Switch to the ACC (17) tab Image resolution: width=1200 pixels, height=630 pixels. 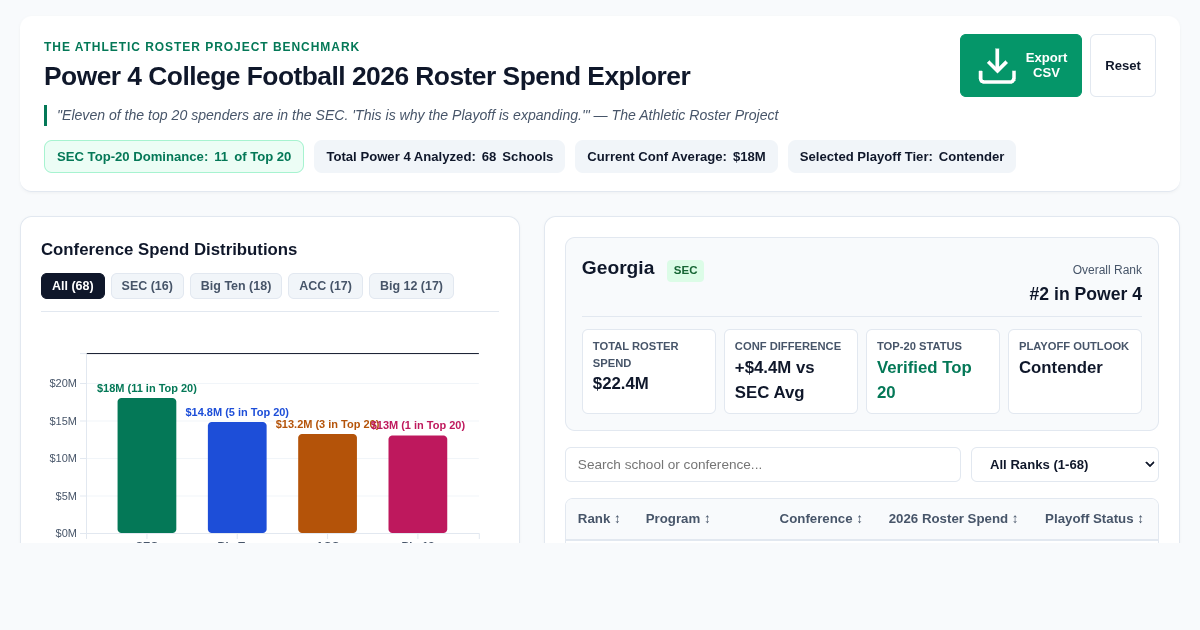(325, 286)
